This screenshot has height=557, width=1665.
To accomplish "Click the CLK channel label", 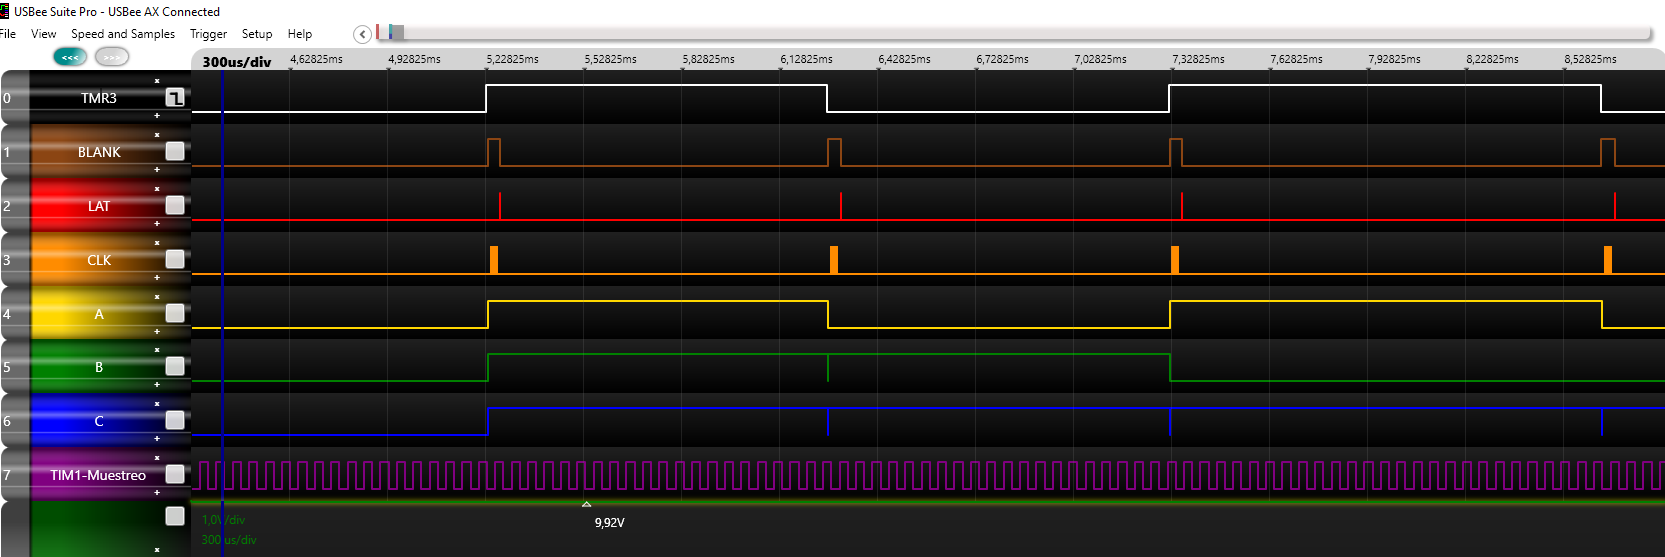I will click(x=99, y=260).
